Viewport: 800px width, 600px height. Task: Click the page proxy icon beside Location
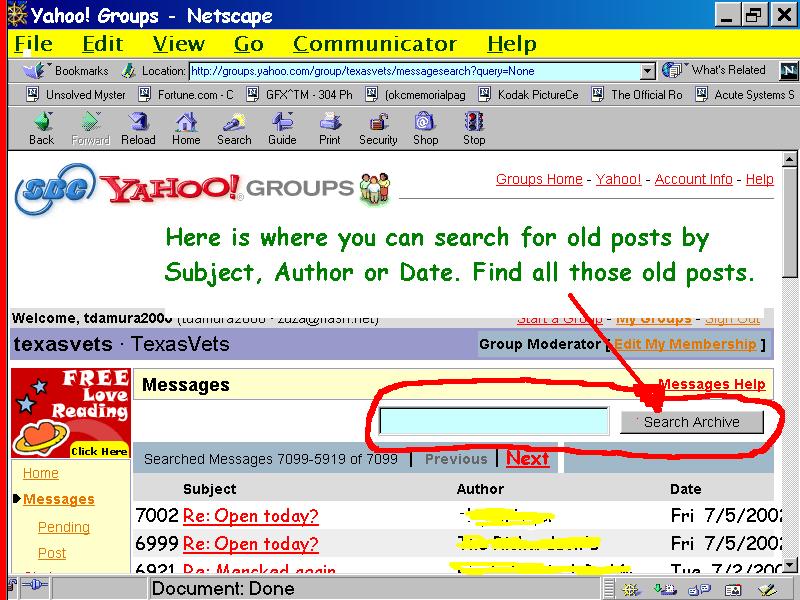pos(128,71)
